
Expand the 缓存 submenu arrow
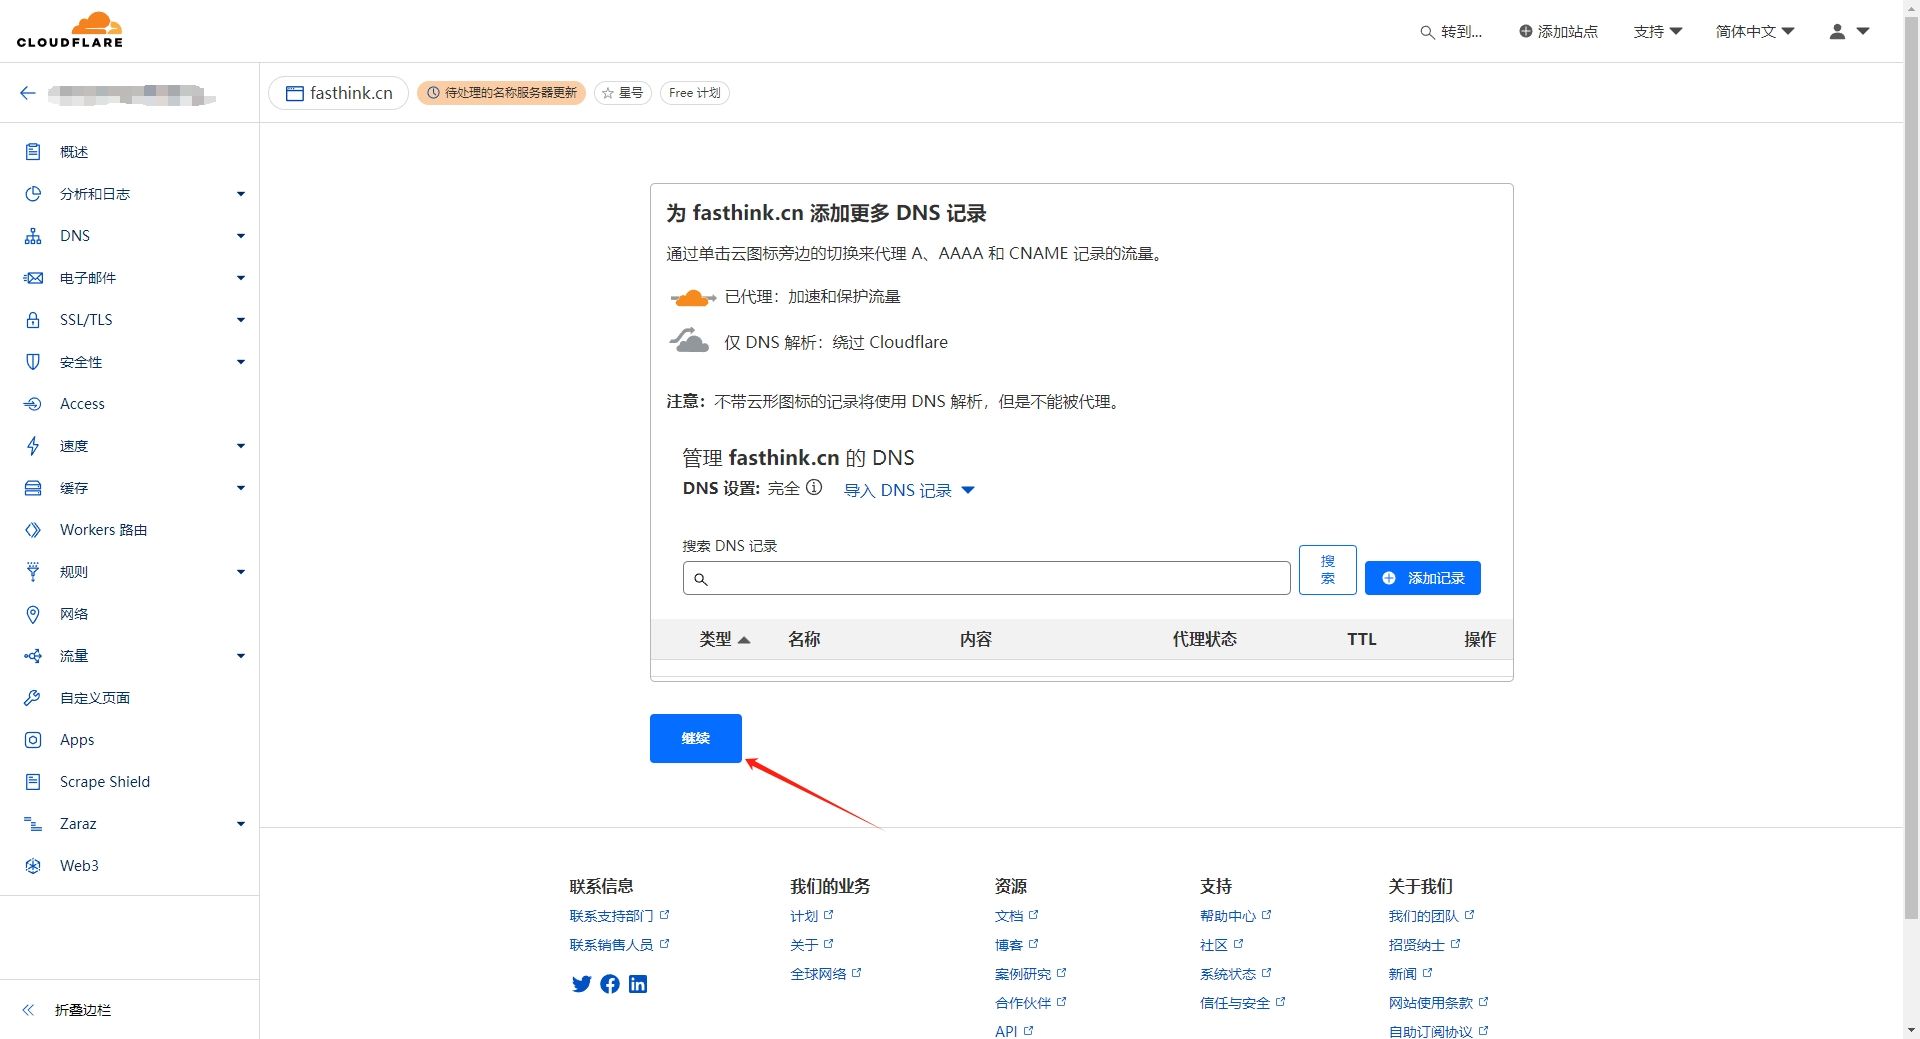click(x=241, y=488)
